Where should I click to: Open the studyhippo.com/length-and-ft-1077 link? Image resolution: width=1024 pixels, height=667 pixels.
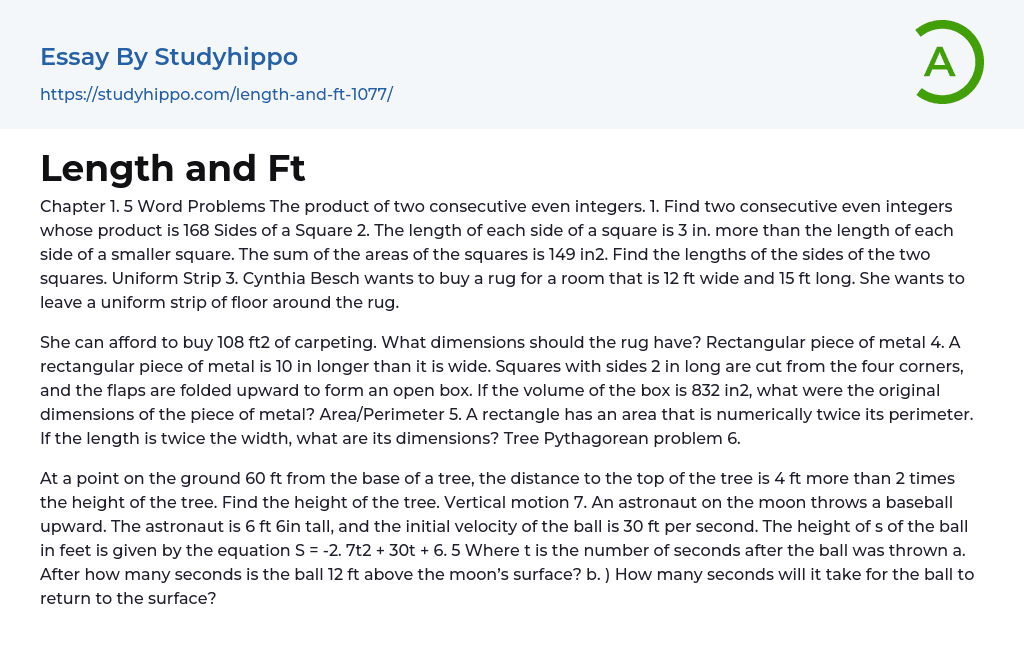click(x=216, y=94)
